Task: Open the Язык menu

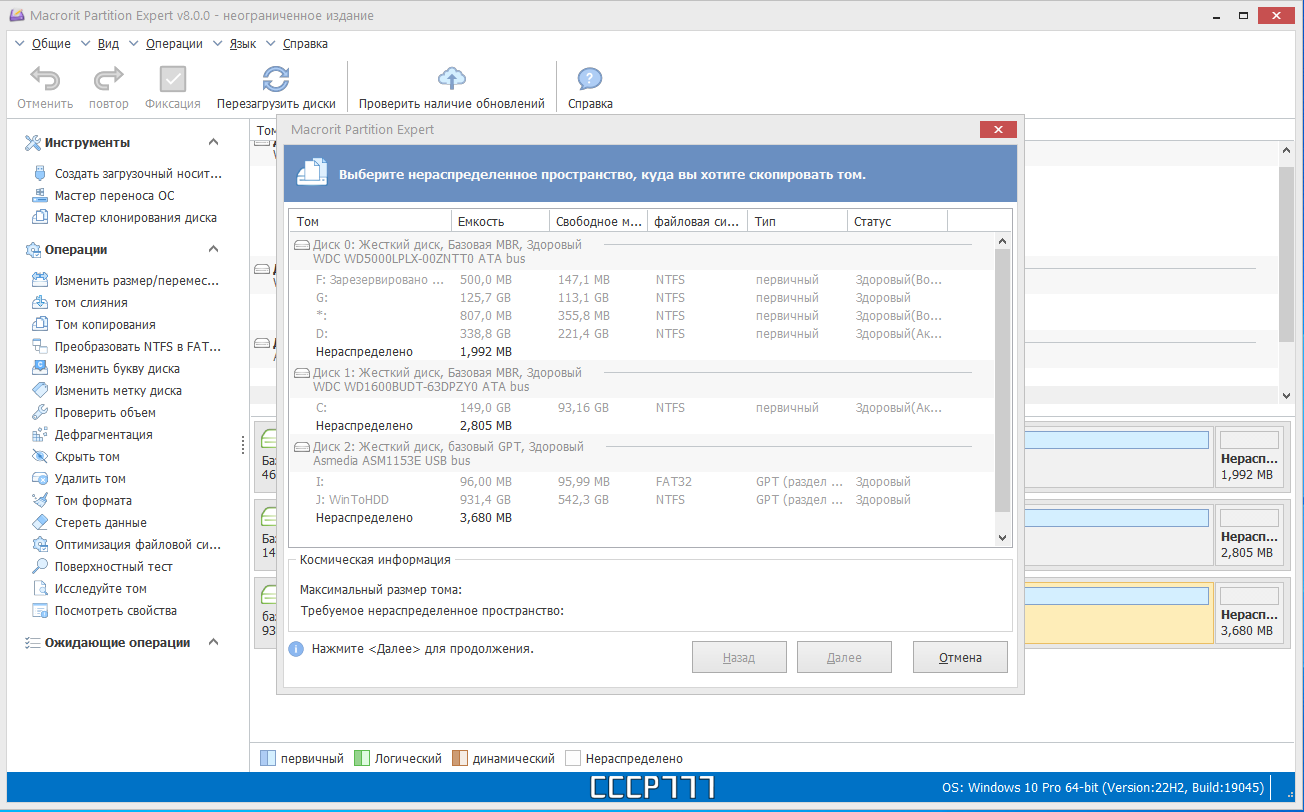Action: tap(243, 44)
